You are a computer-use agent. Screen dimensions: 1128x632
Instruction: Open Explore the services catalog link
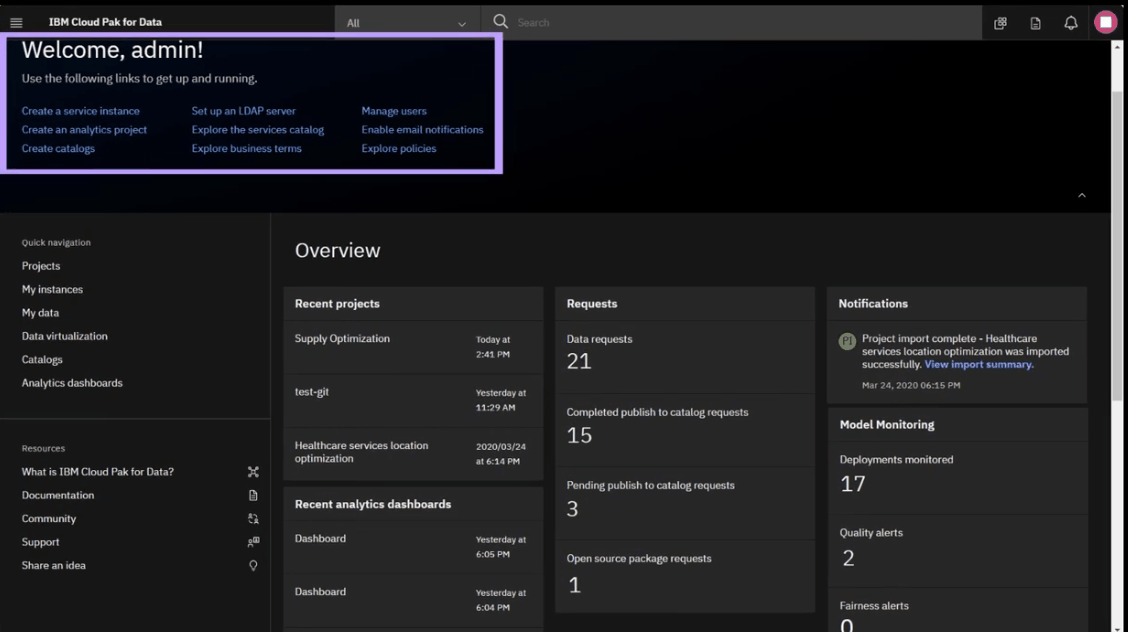(258, 129)
